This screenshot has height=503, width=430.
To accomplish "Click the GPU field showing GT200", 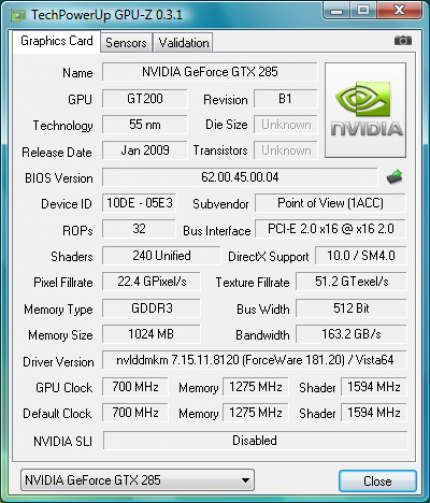I will 145,98.
